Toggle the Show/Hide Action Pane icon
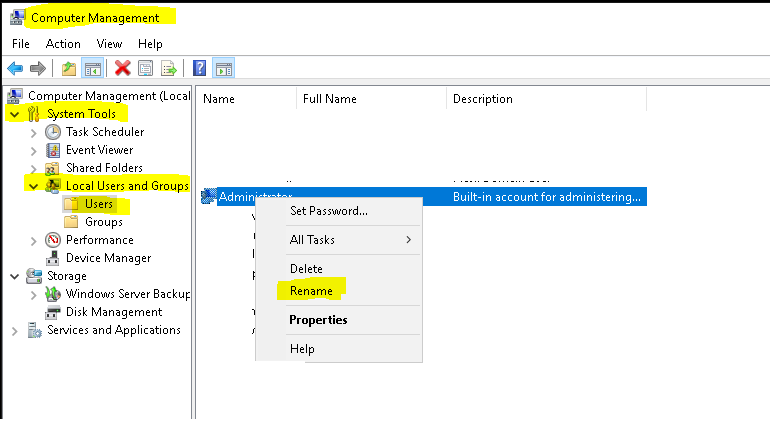Image resolution: width=770 pixels, height=436 pixels. click(224, 69)
